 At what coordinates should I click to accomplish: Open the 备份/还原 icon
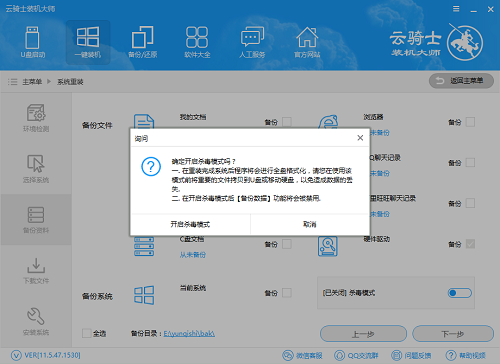[142, 37]
